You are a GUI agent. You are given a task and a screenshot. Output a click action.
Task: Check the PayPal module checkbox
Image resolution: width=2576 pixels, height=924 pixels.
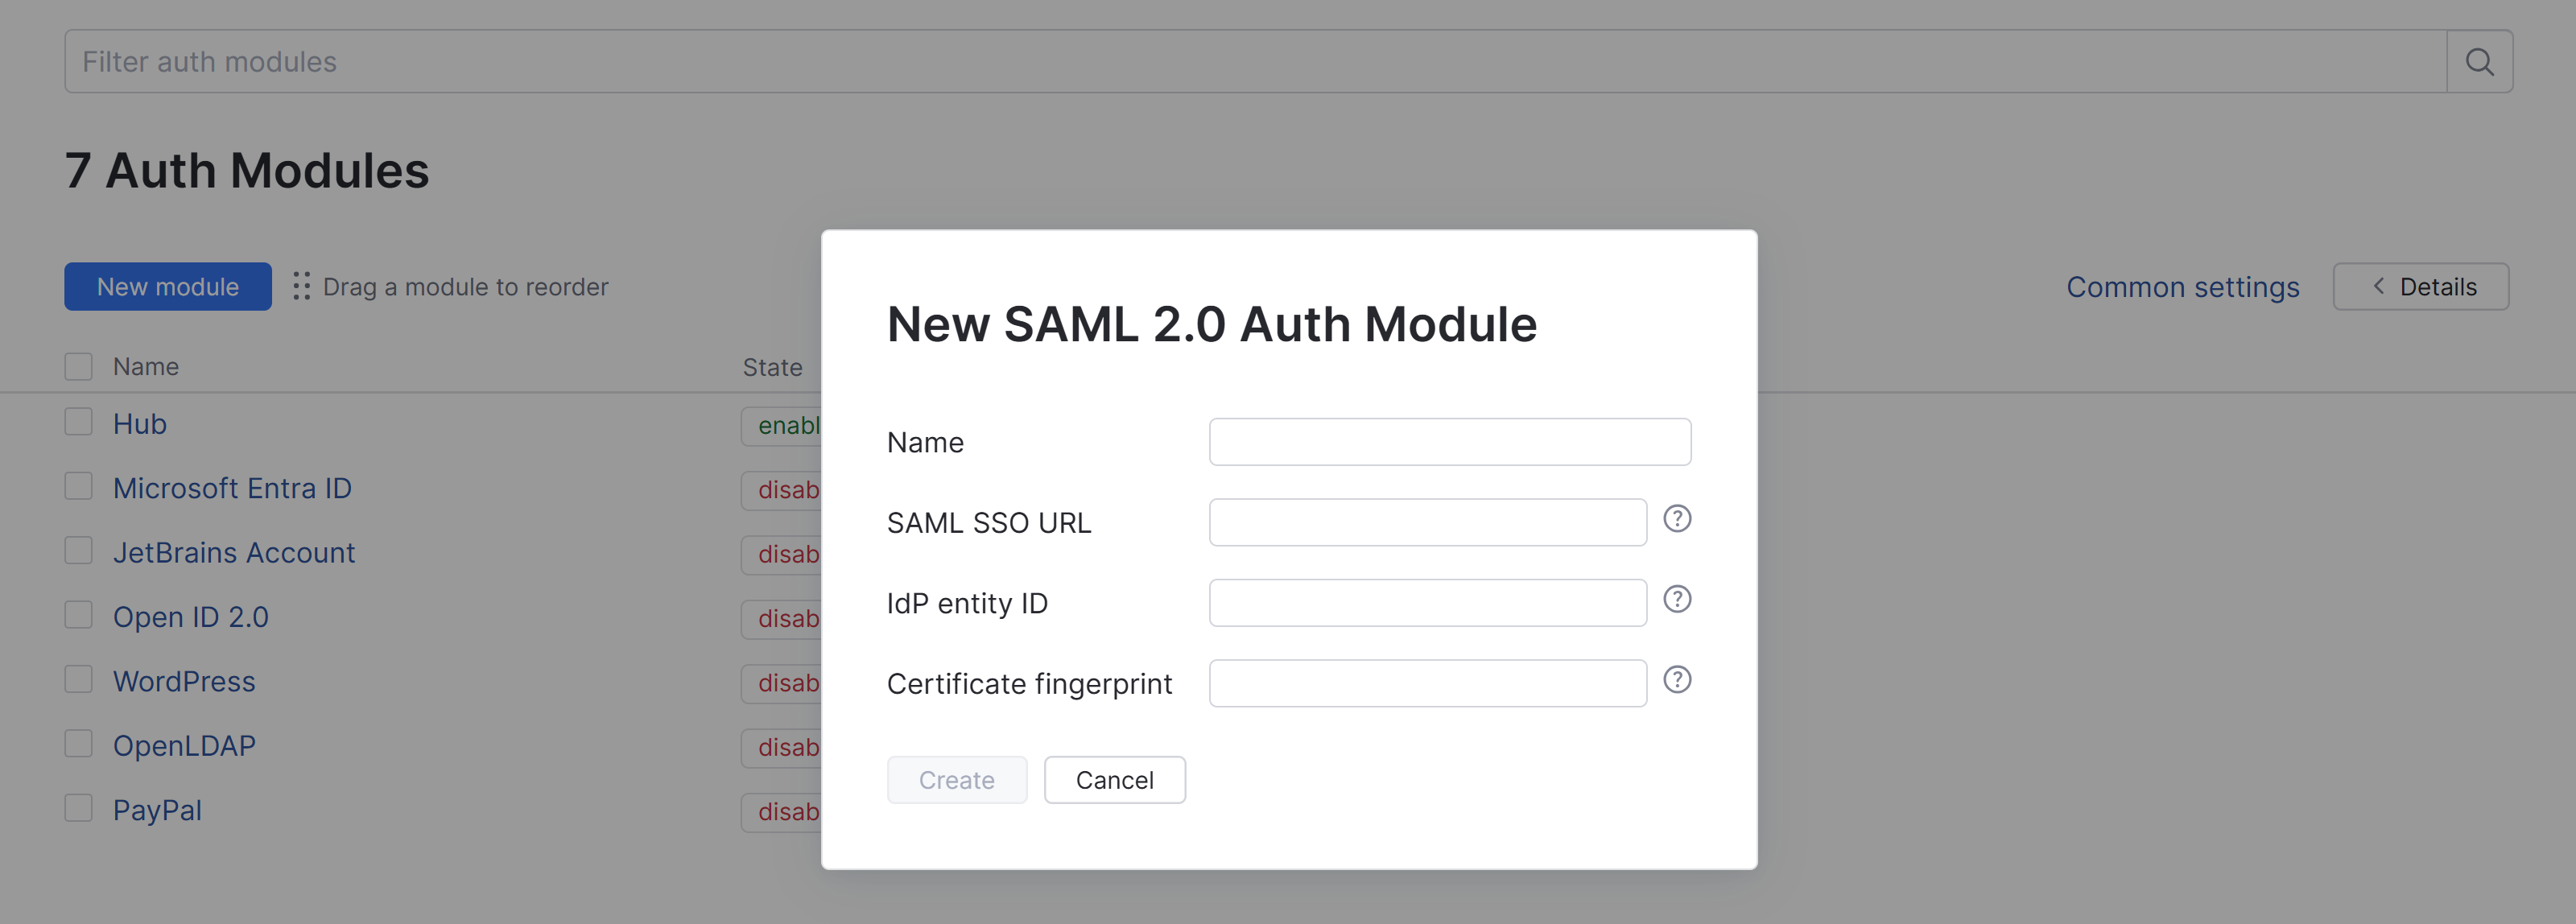point(78,807)
